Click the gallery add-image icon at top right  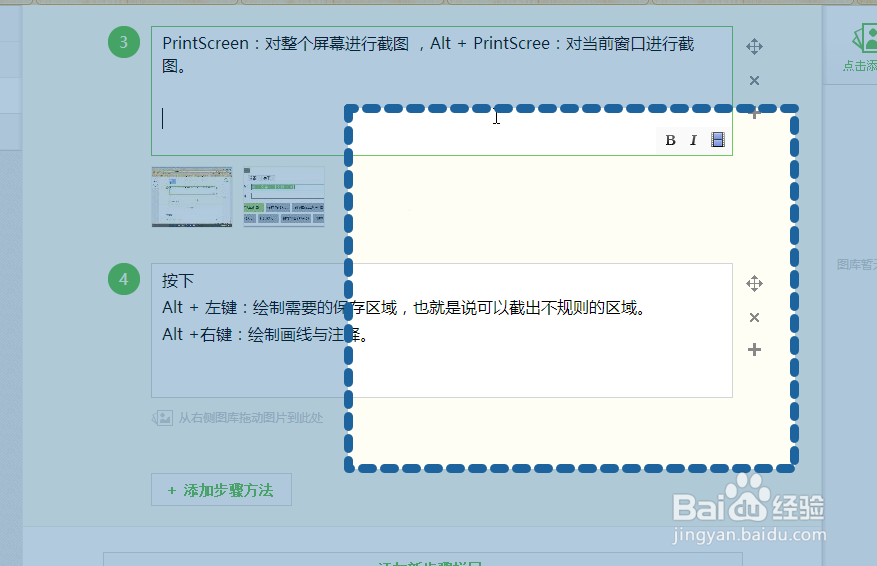[865, 38]
